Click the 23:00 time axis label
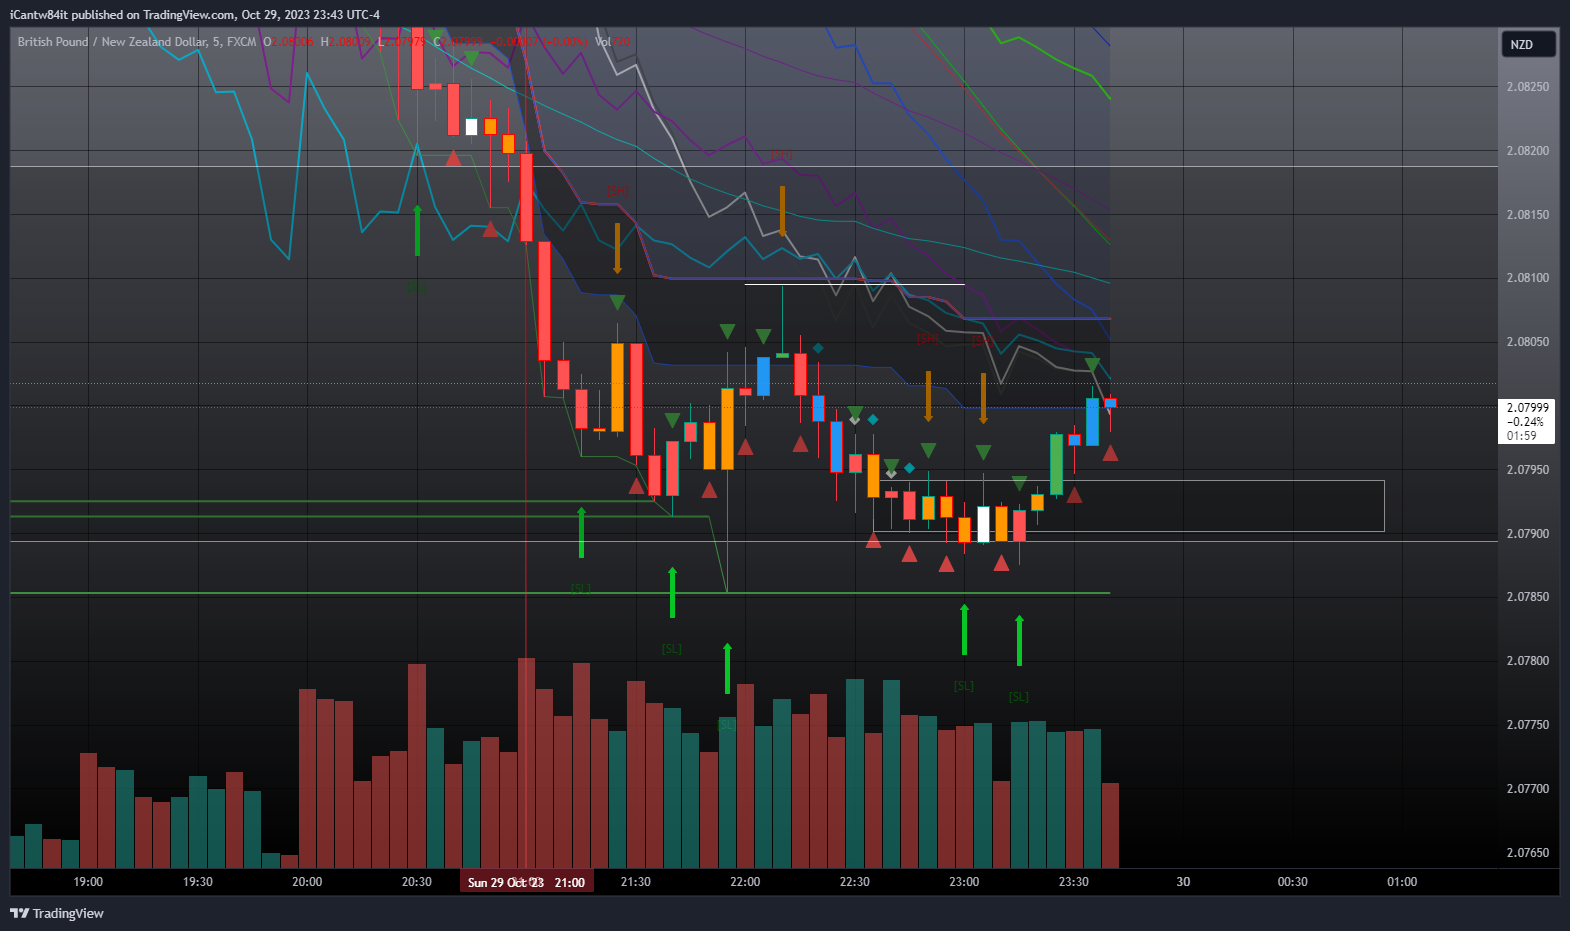The height and width of the screenshot is (931, 1570). (964, 882)
